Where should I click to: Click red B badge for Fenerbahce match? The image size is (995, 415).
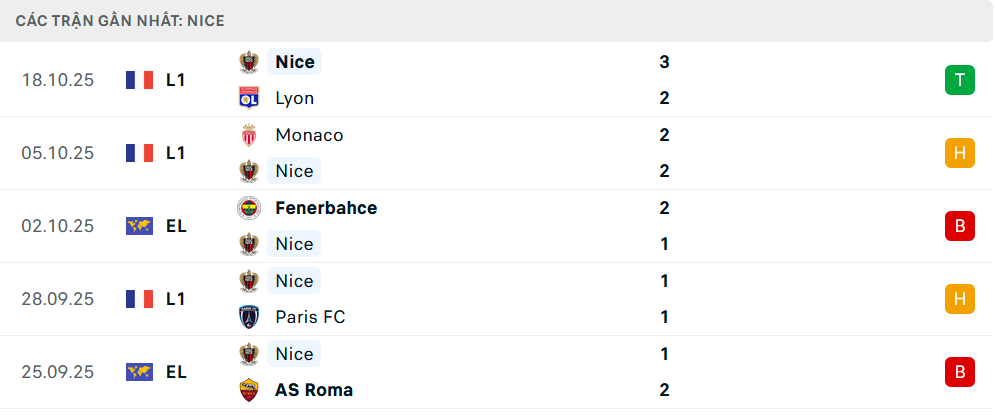click(959, 226)
